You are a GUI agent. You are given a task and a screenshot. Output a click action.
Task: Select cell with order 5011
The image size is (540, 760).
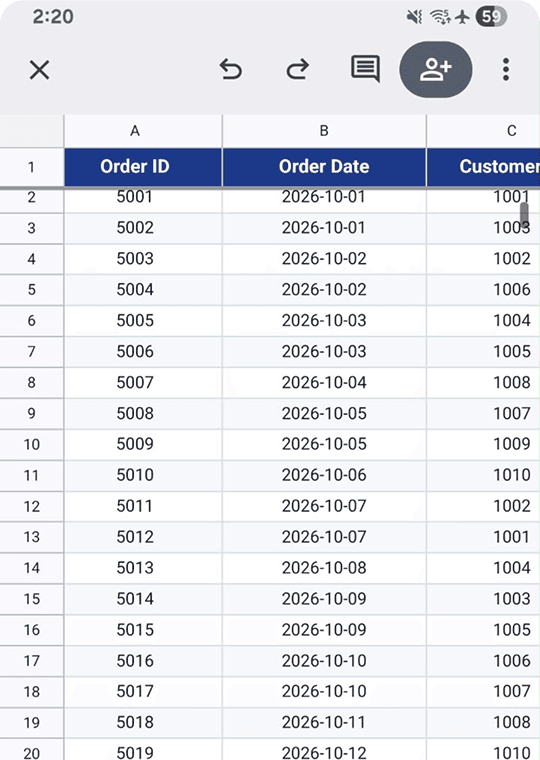pyautogui.click(x=143, y=507)
